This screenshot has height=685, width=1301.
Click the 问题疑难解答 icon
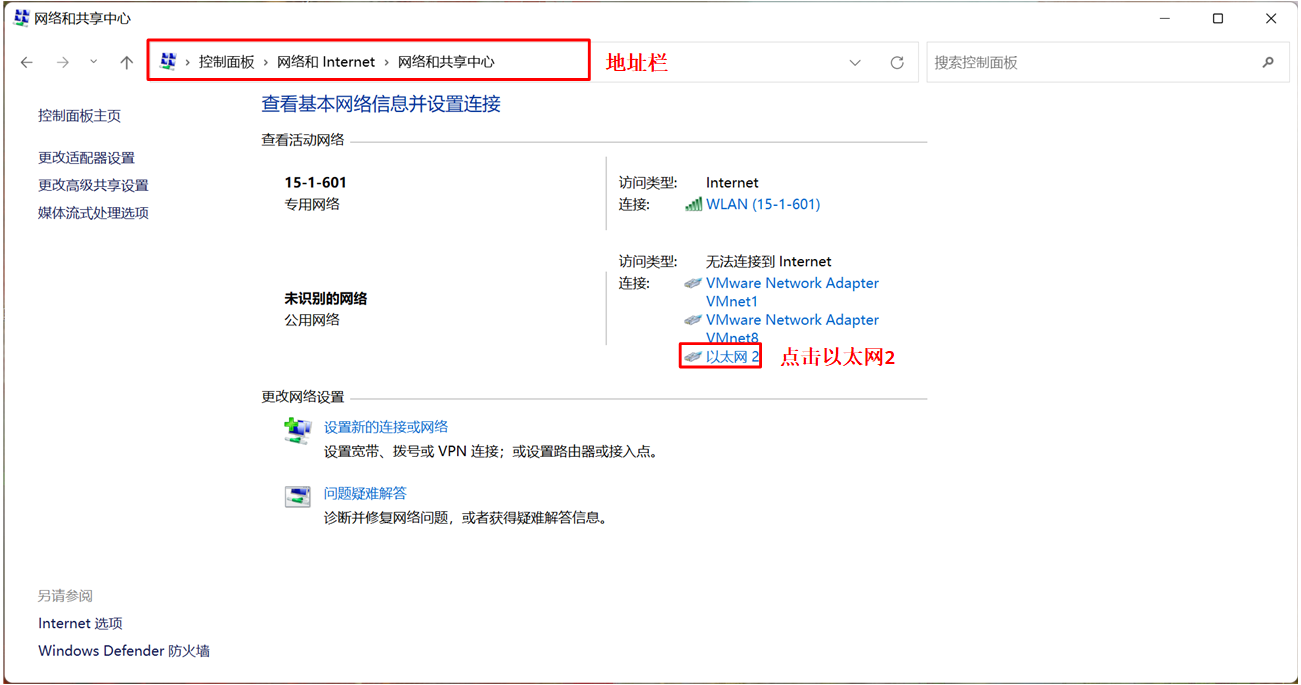tap(297, 496)
